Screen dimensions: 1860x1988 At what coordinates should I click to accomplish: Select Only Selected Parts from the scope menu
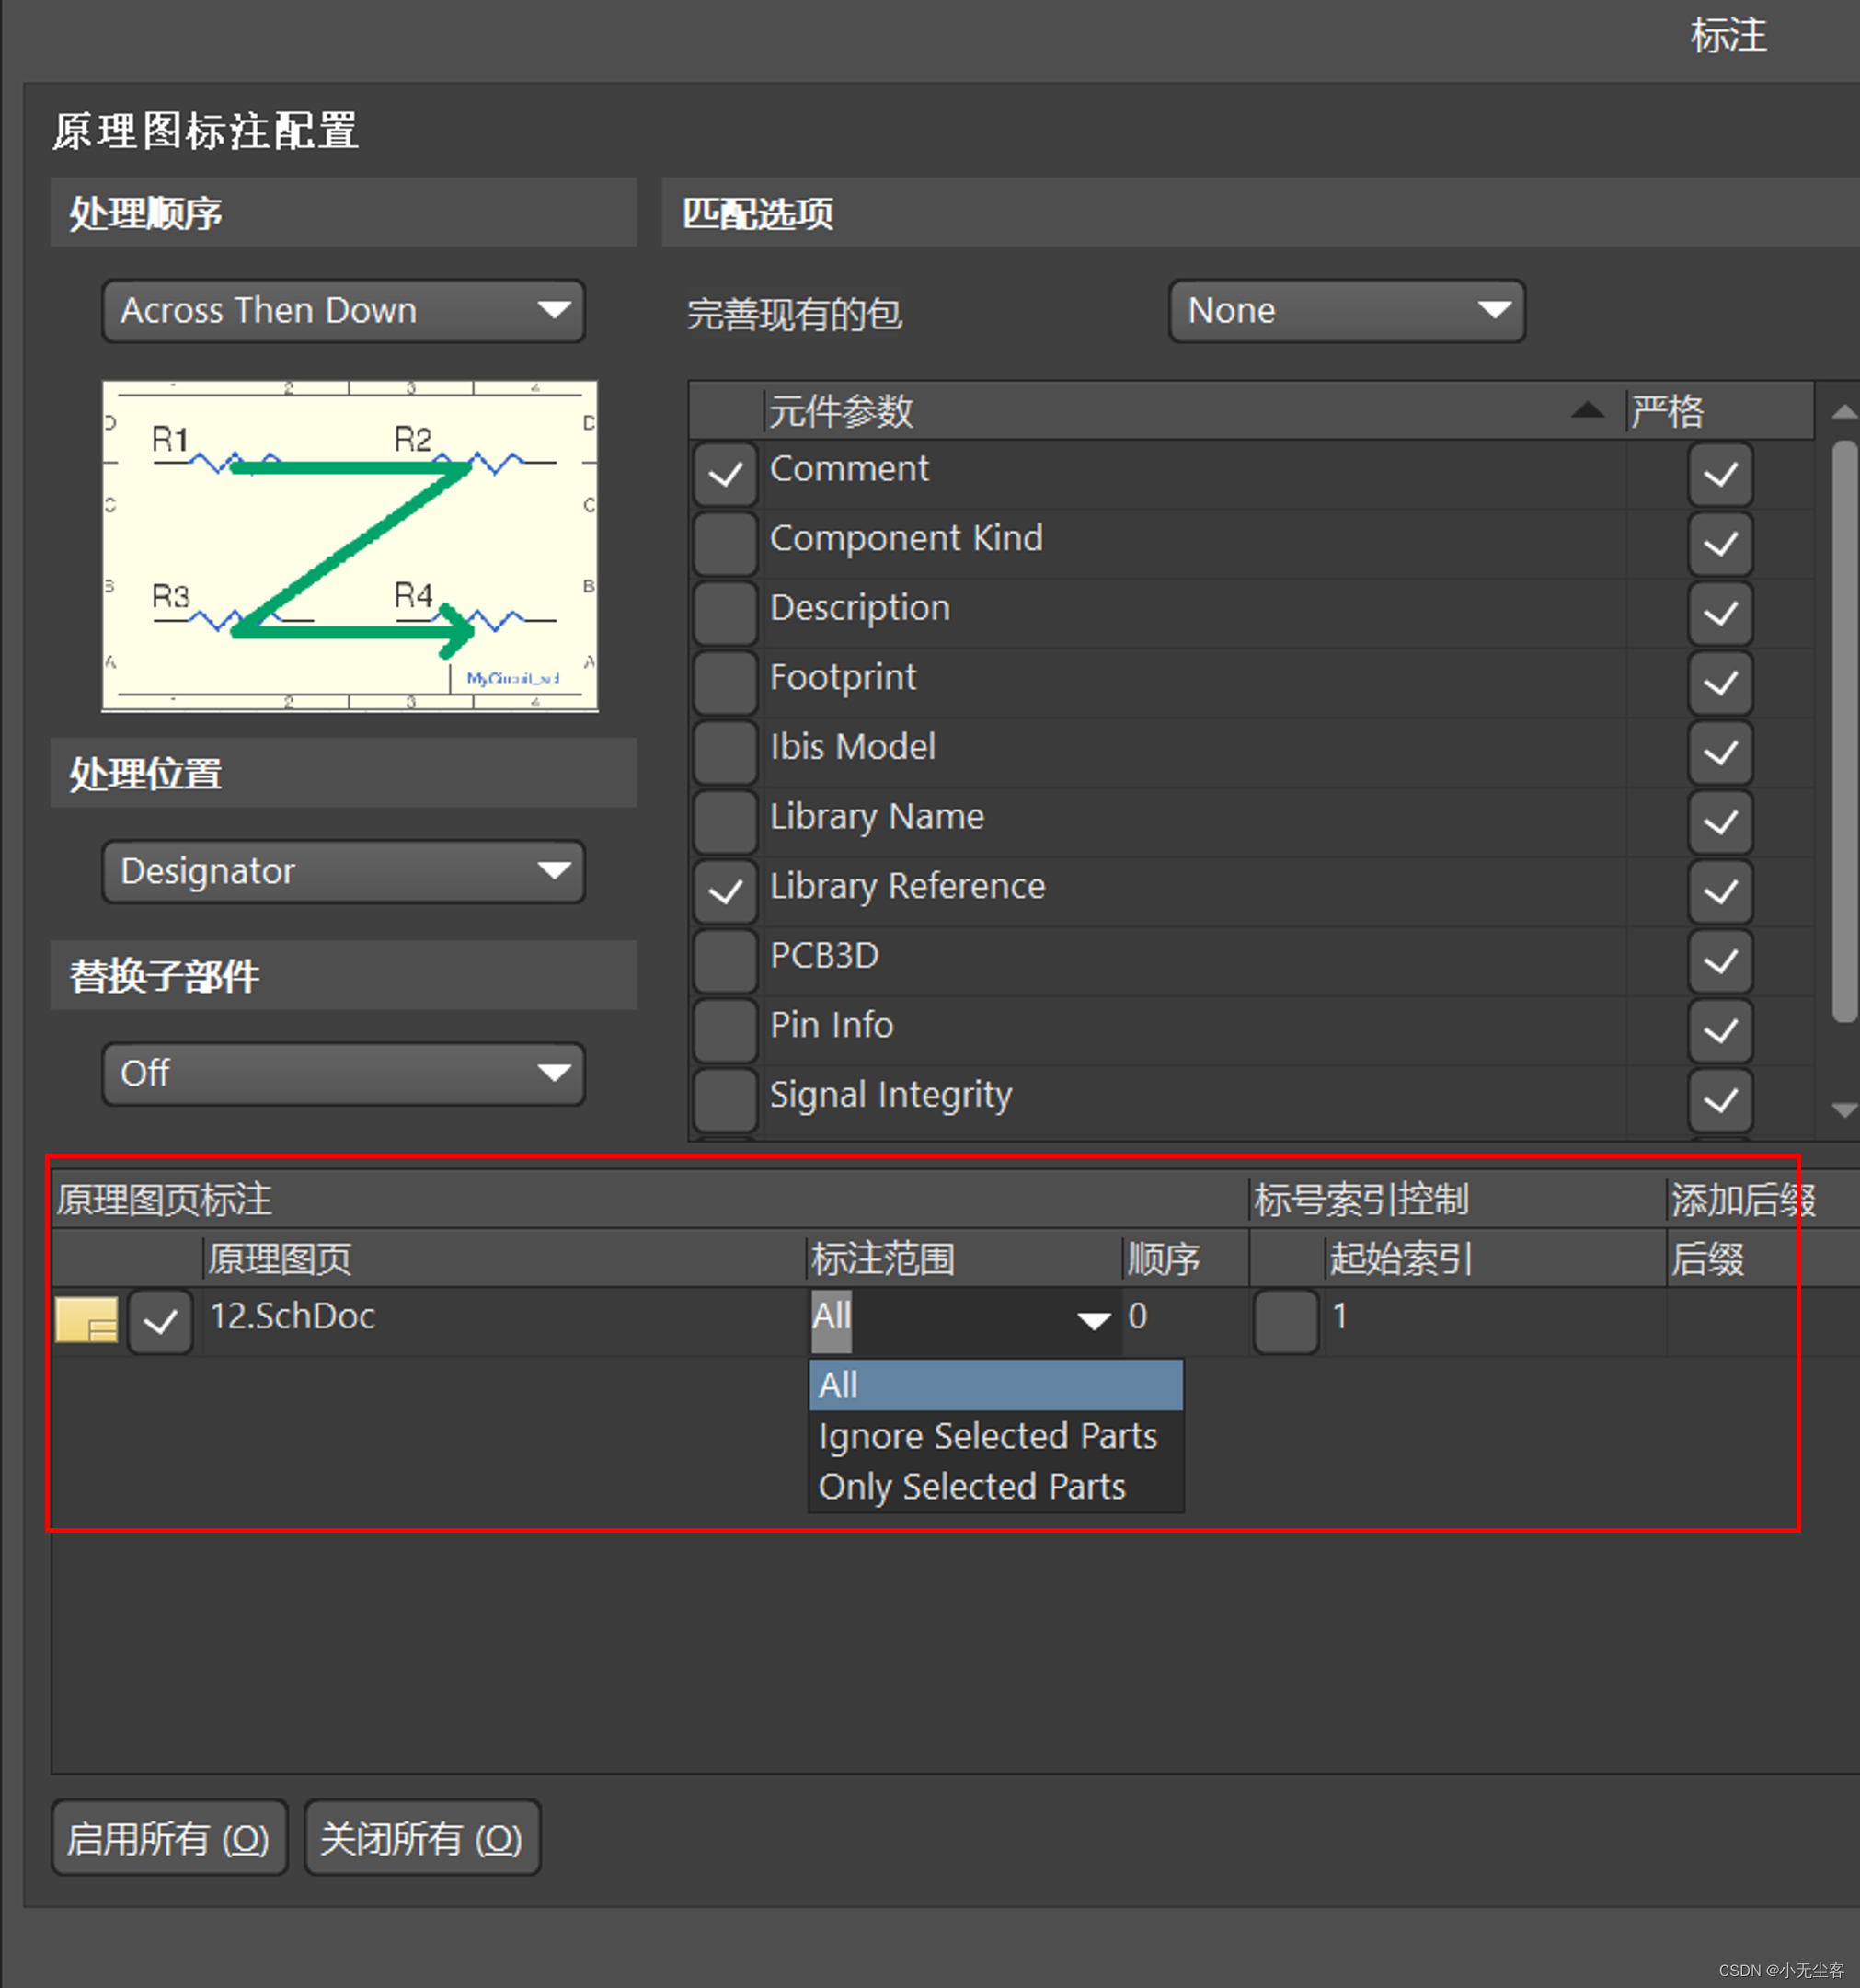(972, 1487)
